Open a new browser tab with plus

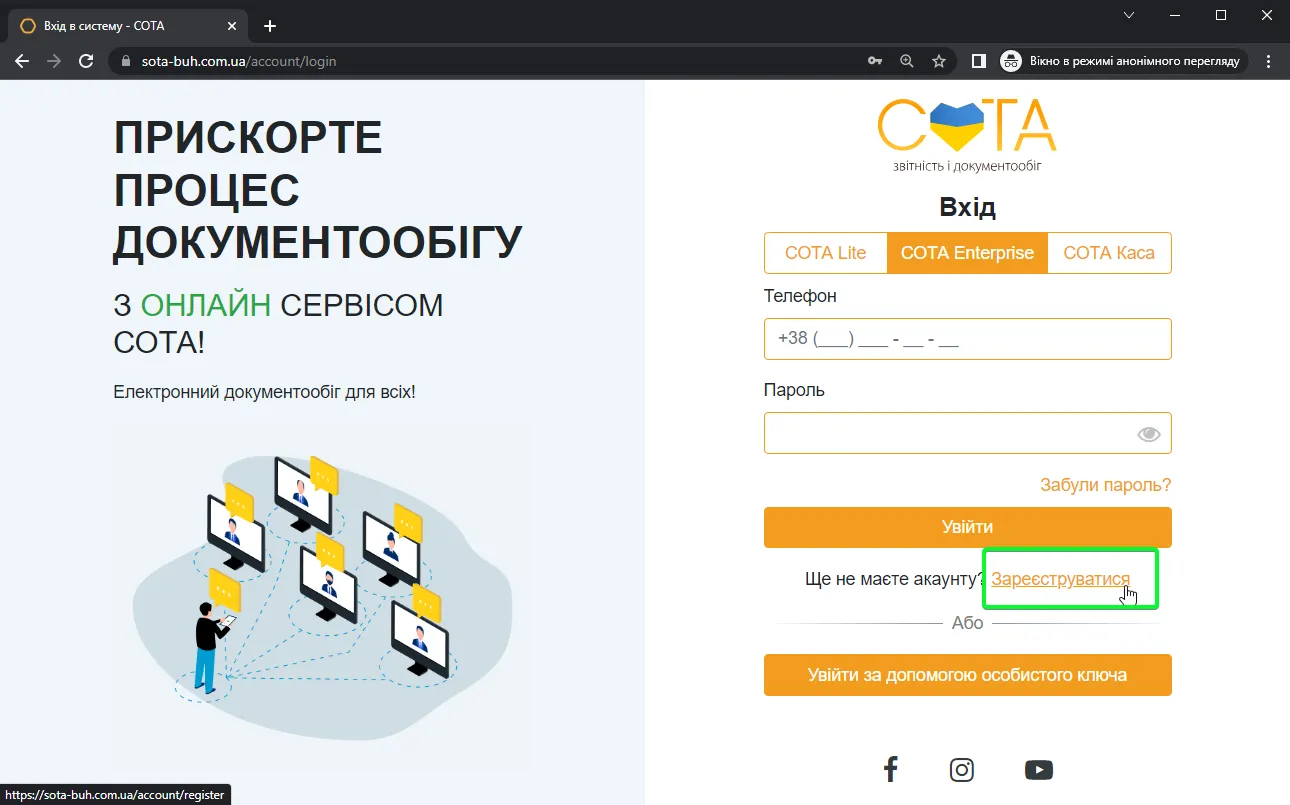[x=269, y=26]
